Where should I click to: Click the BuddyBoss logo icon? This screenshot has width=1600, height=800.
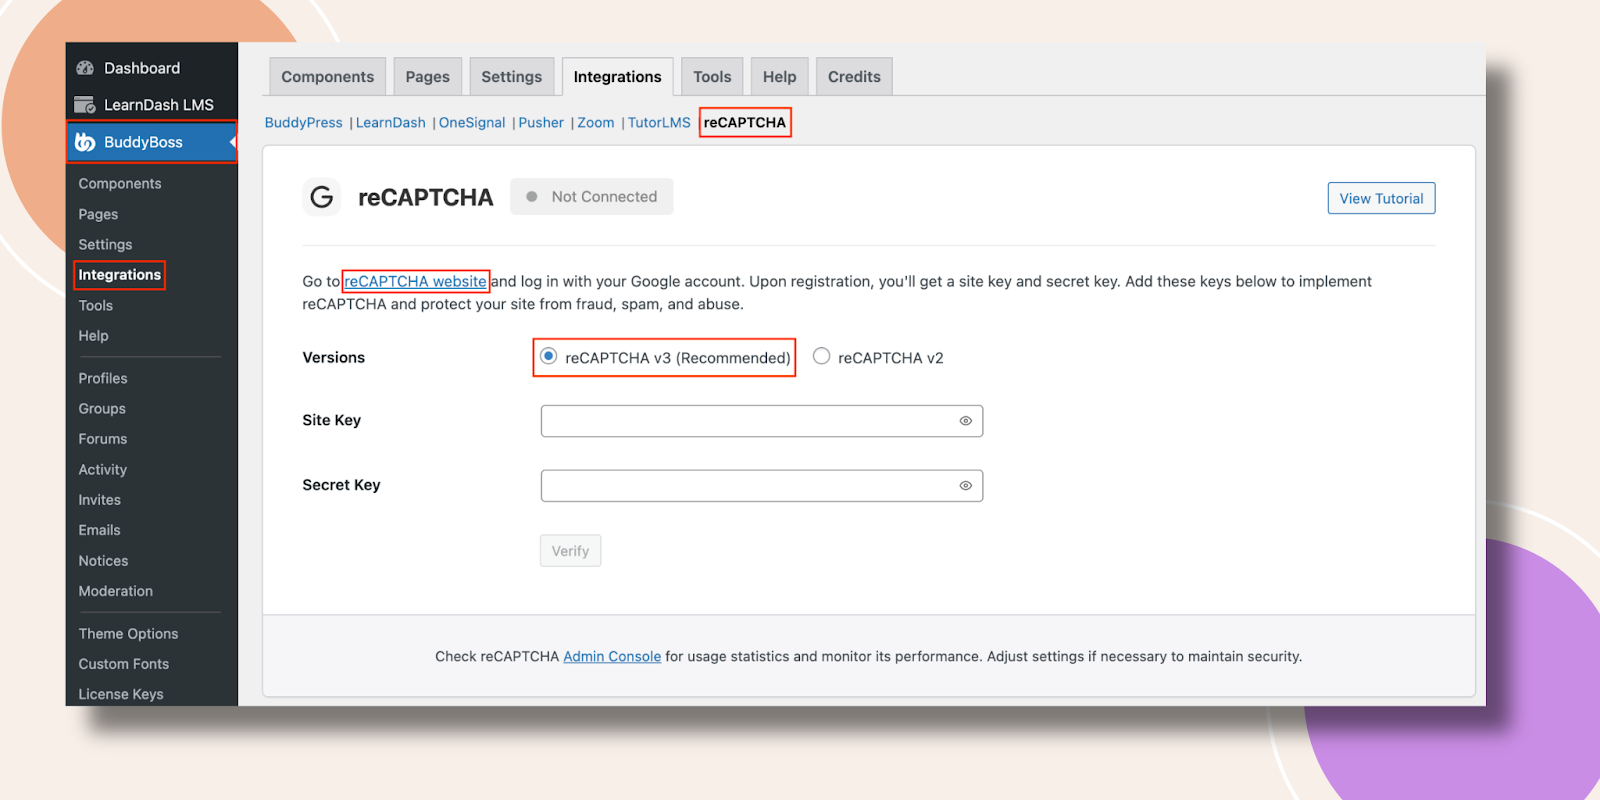click(x=85, y=142)
